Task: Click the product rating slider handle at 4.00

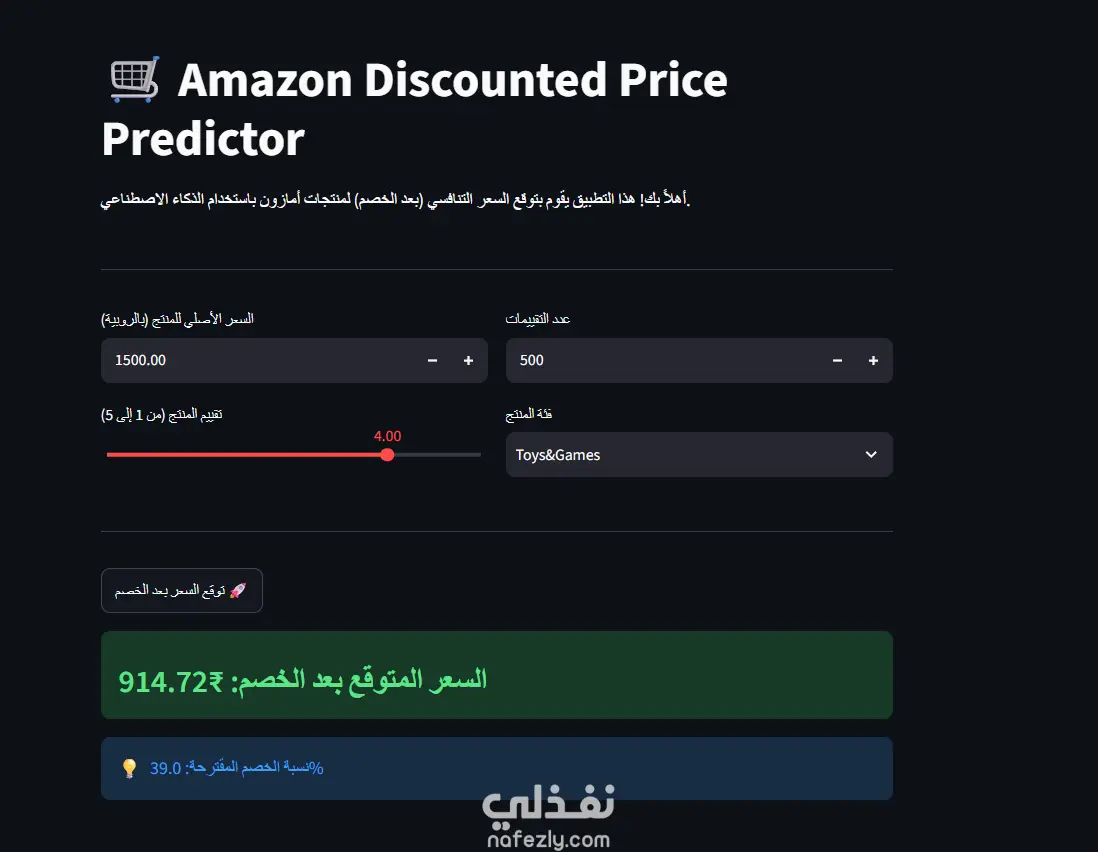Action: [x=387, y=455]
